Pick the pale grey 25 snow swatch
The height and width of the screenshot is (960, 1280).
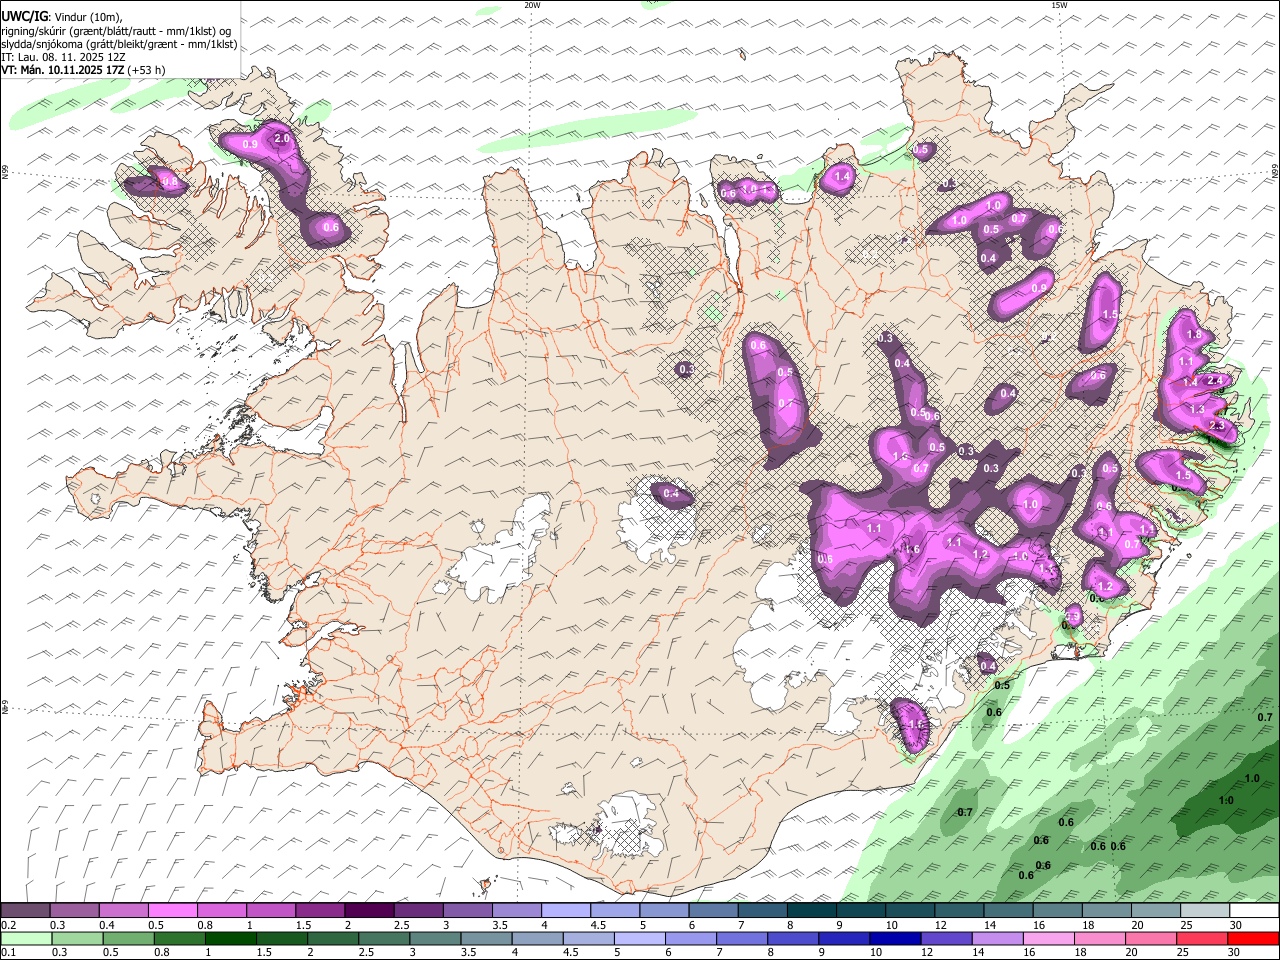pos(1205,911)
